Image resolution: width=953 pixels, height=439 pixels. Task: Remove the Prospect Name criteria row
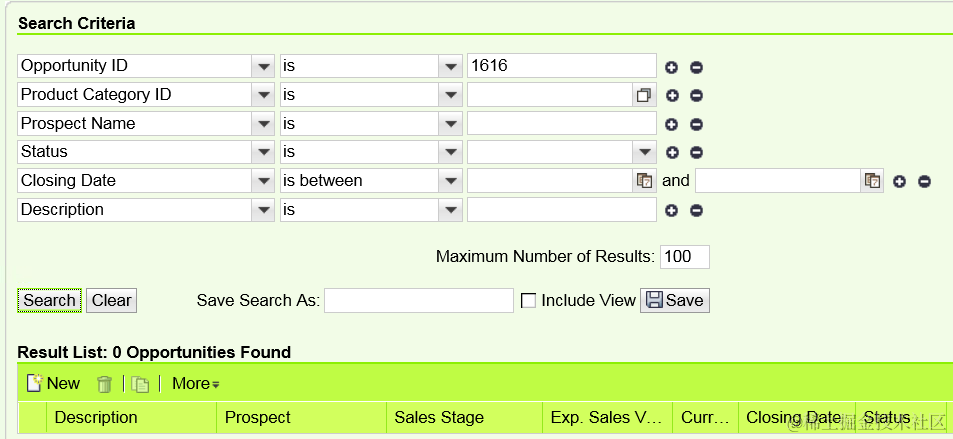697,125
